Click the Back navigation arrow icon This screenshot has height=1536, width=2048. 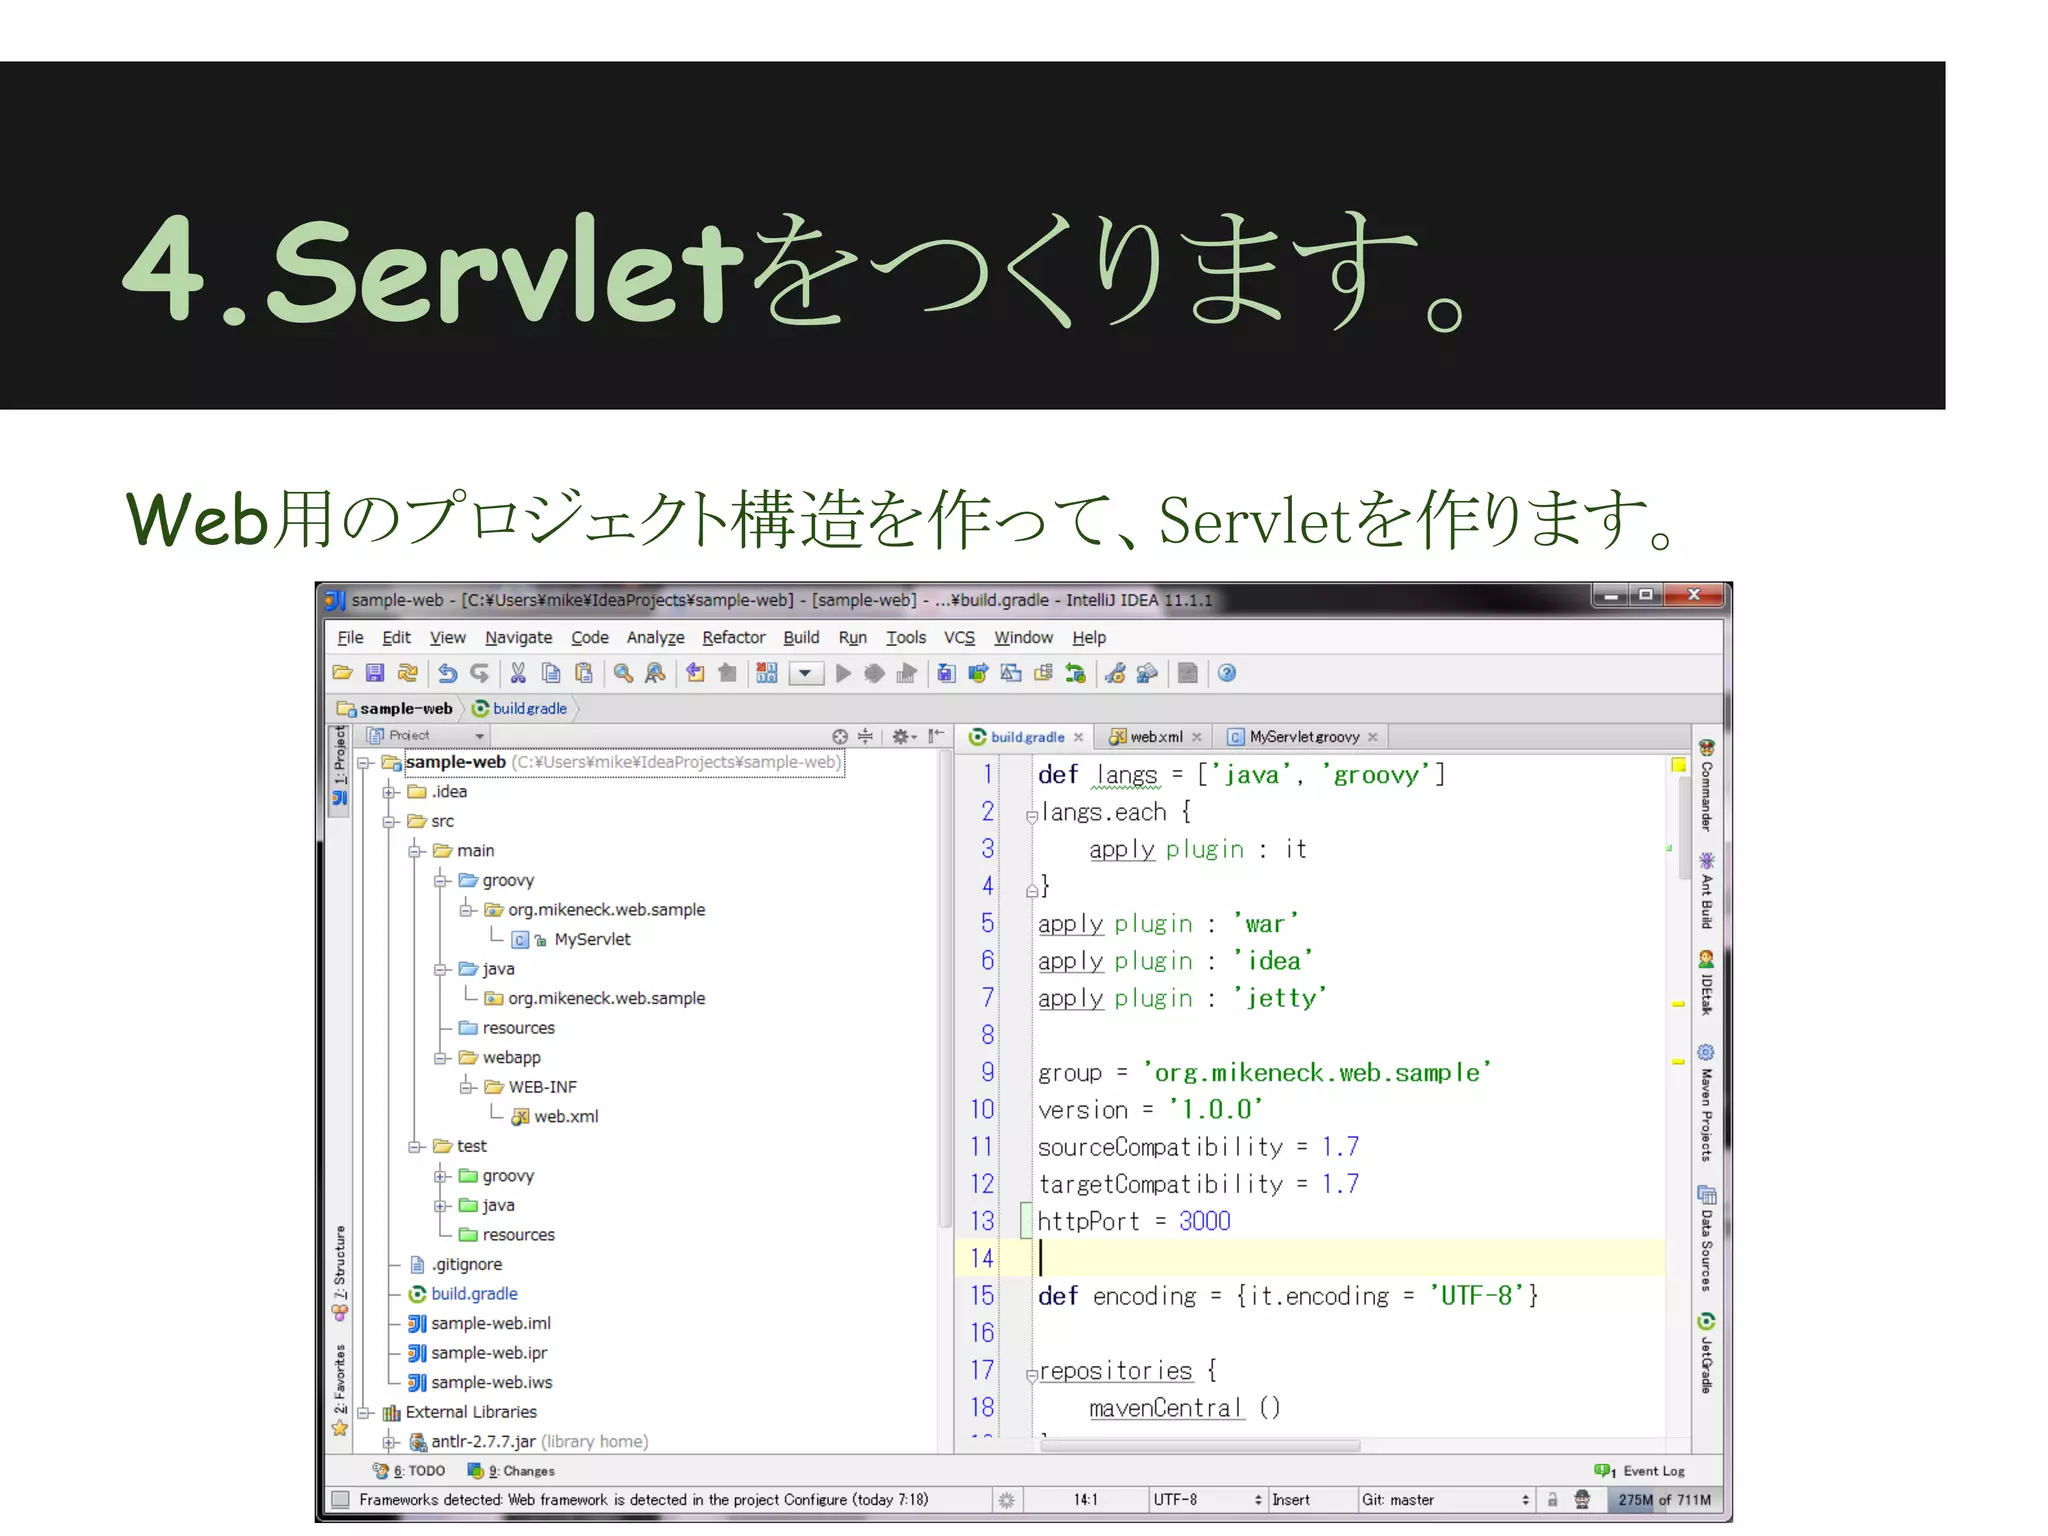(695, 673)
